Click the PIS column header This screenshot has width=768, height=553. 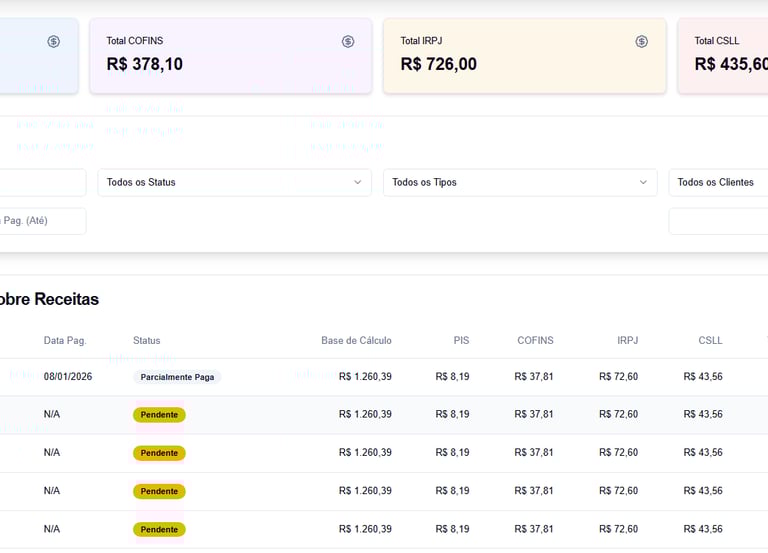click(x=460, y=340)
